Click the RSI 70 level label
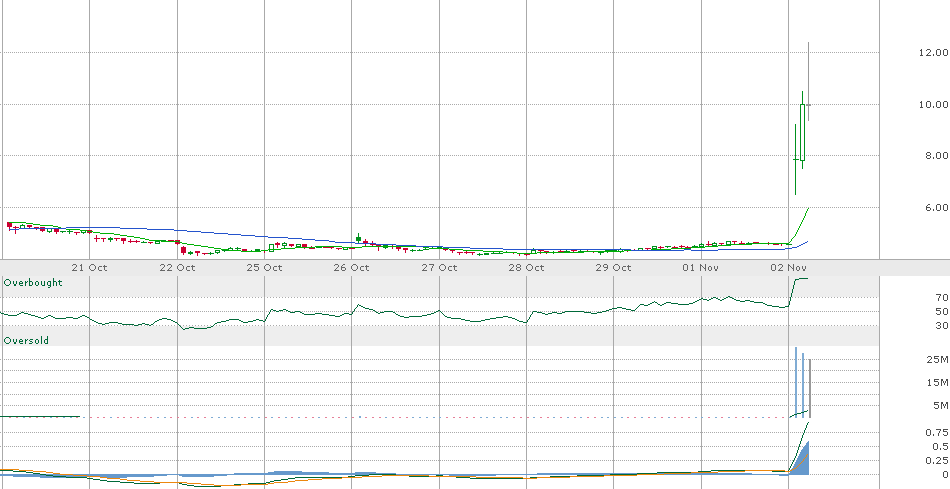The width and height of the screenshot is (950, 489). 942,298
